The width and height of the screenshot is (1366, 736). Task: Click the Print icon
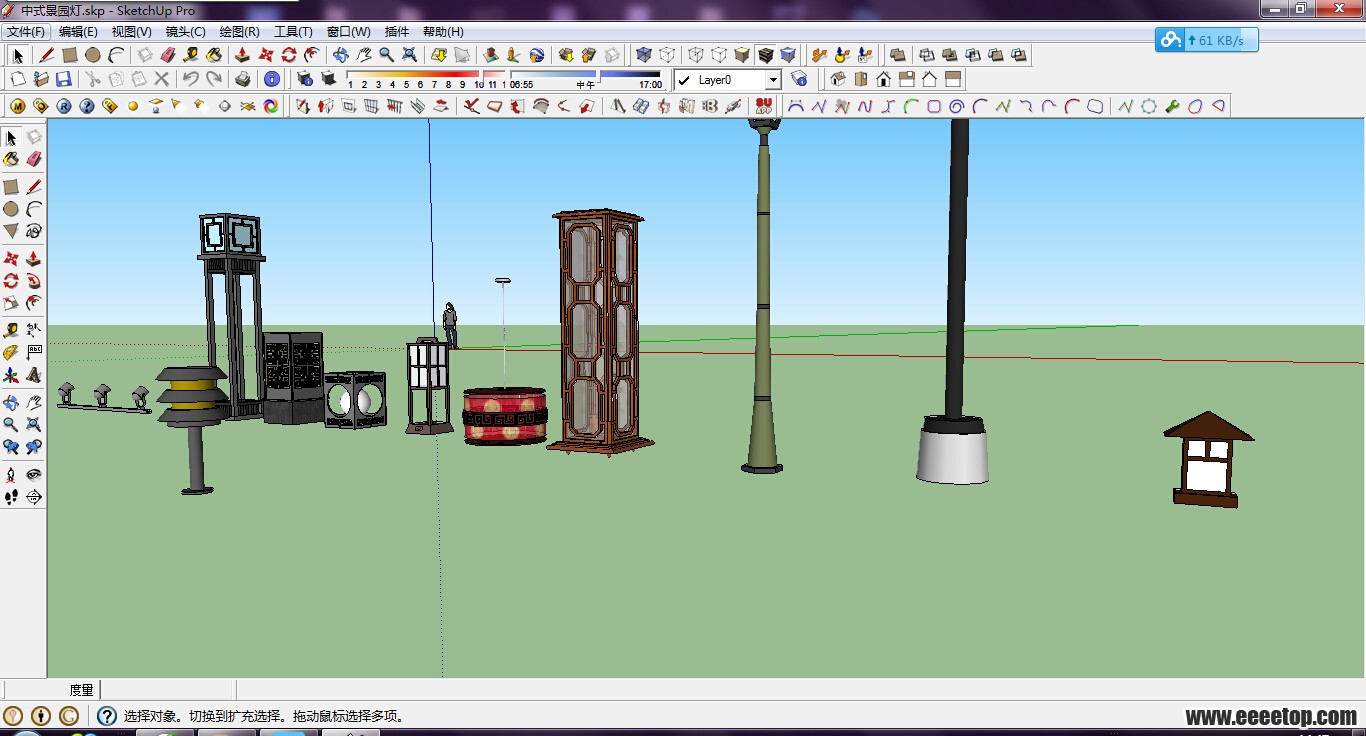242,79
